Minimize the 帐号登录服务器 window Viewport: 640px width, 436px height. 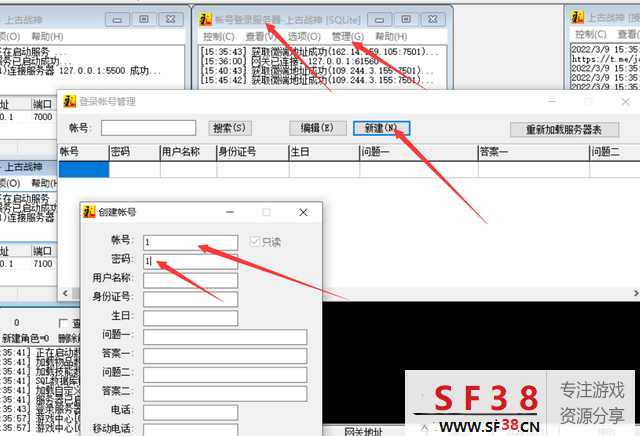click(x=379, y=19)
